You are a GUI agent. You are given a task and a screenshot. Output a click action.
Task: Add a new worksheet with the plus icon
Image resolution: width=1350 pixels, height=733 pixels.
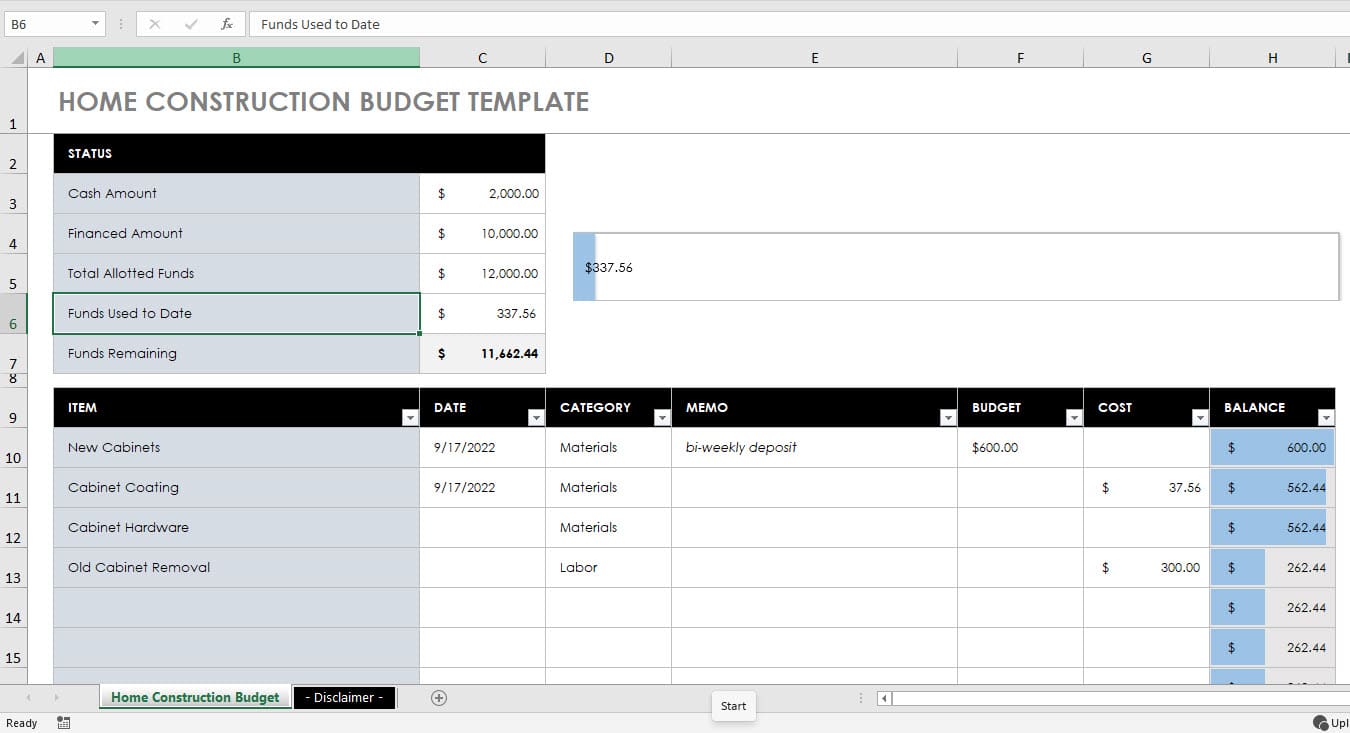pyautogui.click(x=438, y=697)
